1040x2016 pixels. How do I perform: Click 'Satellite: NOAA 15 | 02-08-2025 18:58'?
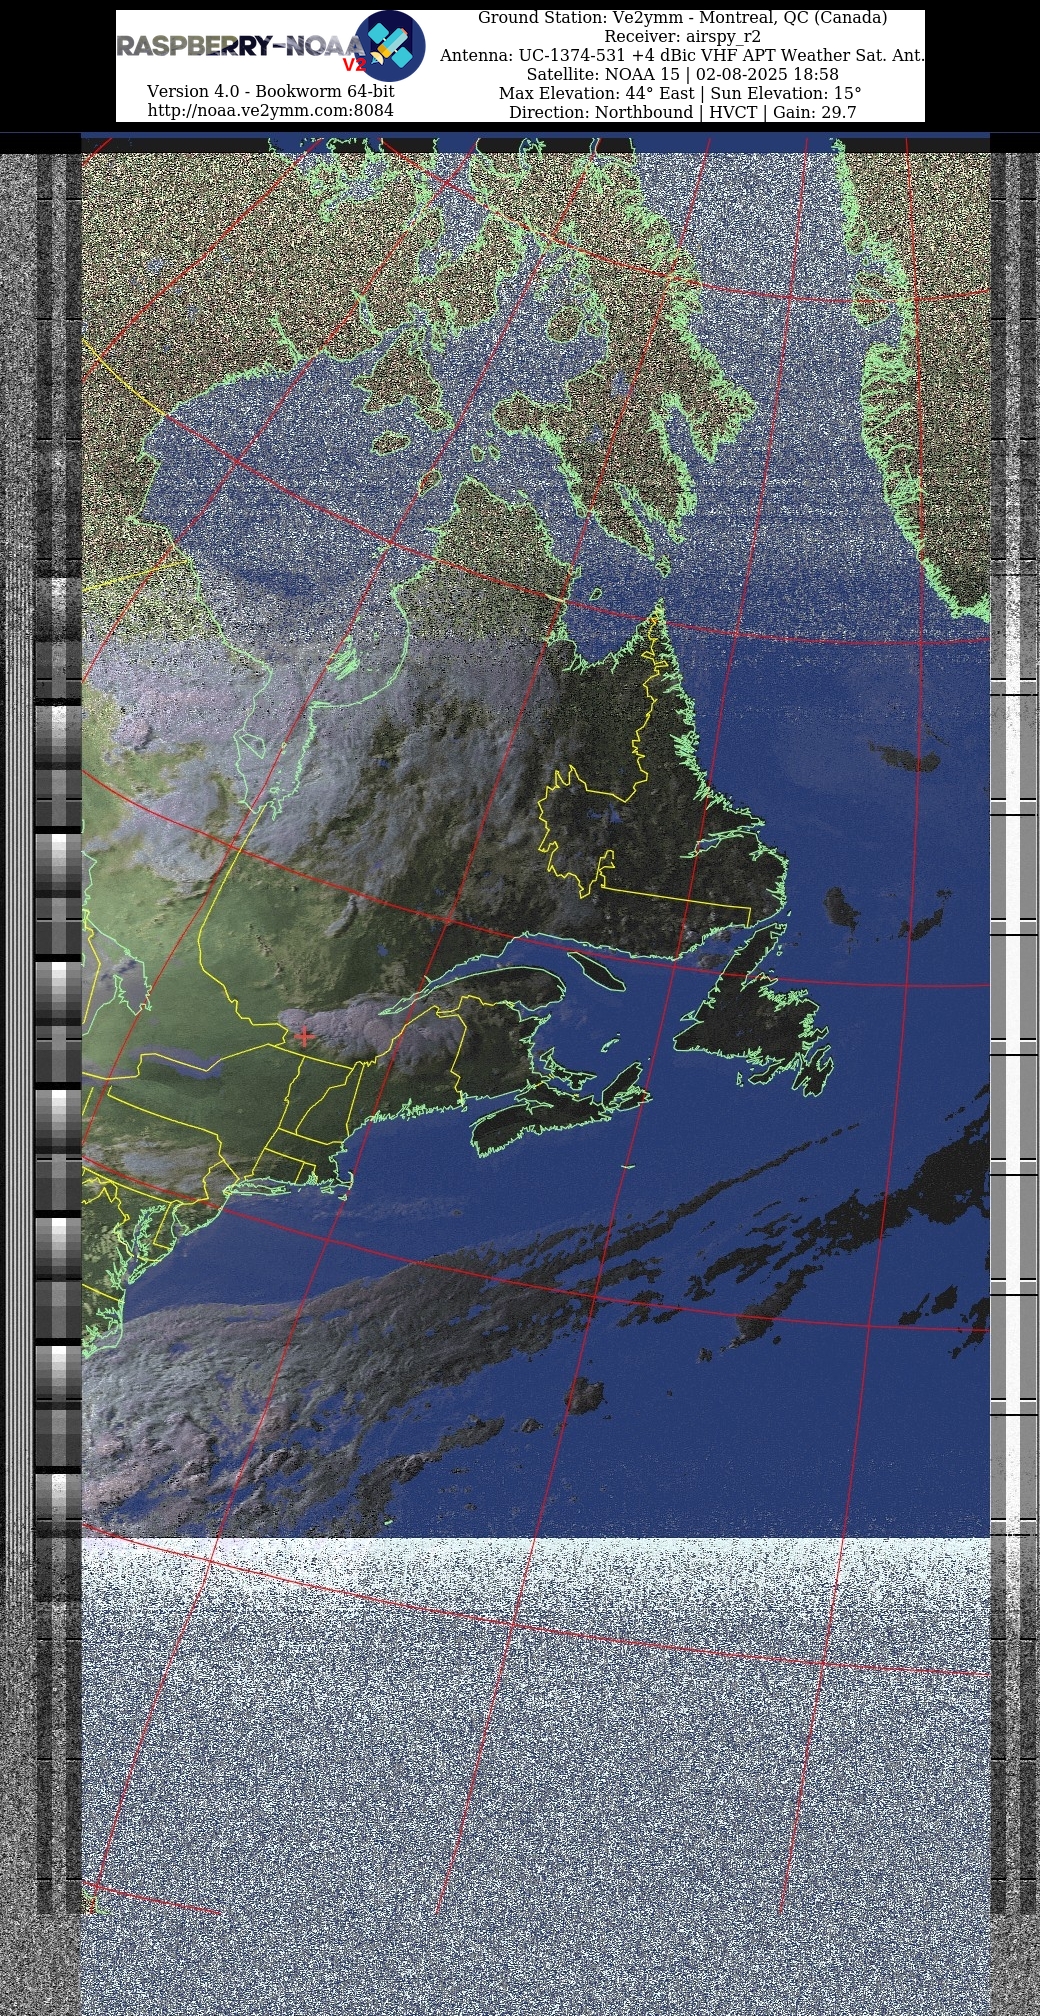coord(682,75)
